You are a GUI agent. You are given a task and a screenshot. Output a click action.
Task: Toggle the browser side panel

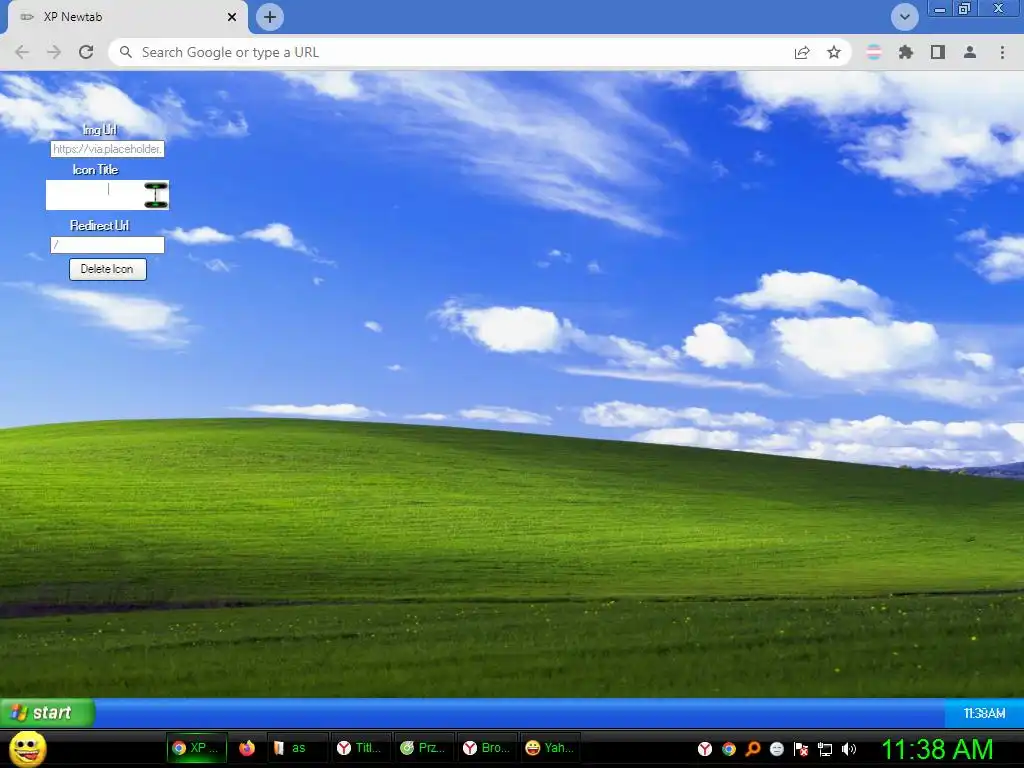pyautogui.click(x=938, y=52)
